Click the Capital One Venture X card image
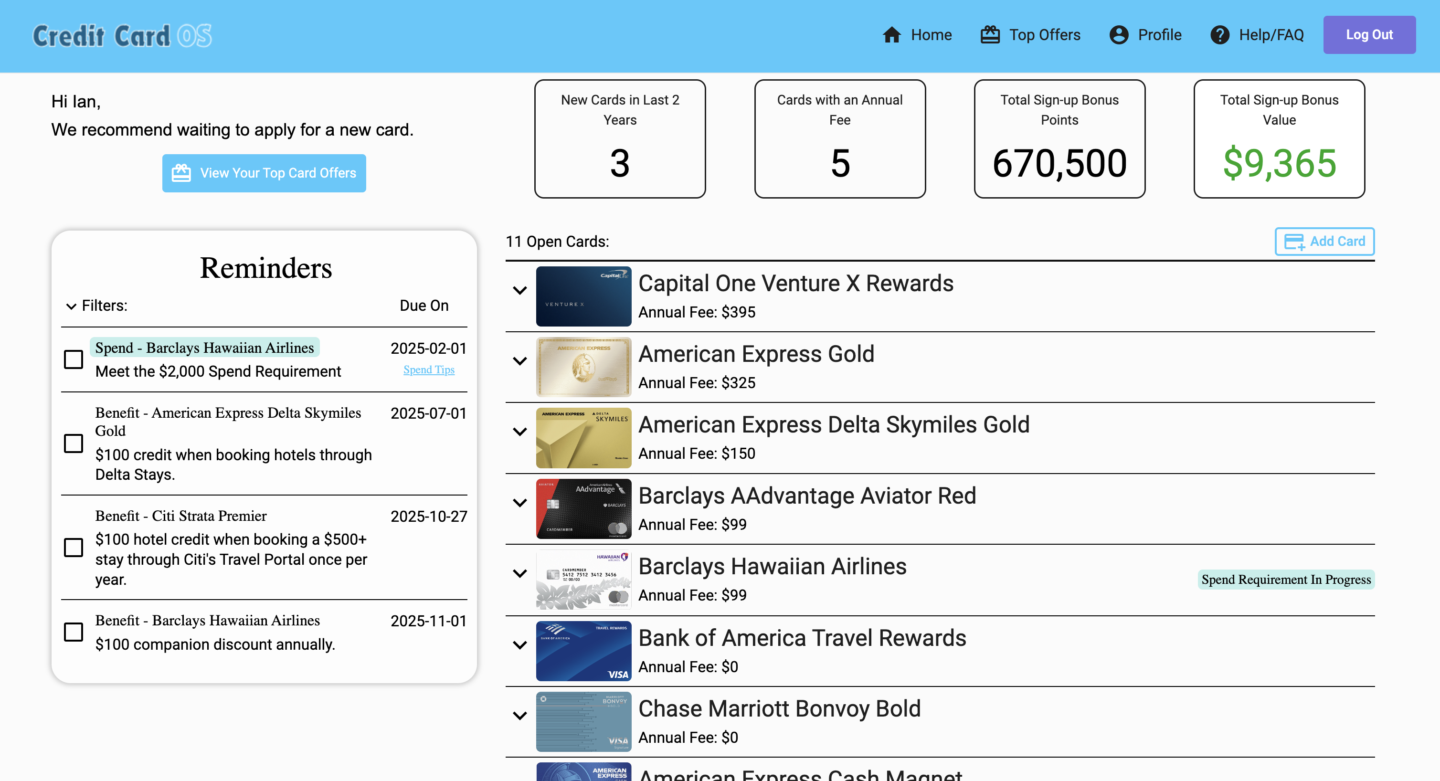1440x781 pixels. (x=584, y=296)
